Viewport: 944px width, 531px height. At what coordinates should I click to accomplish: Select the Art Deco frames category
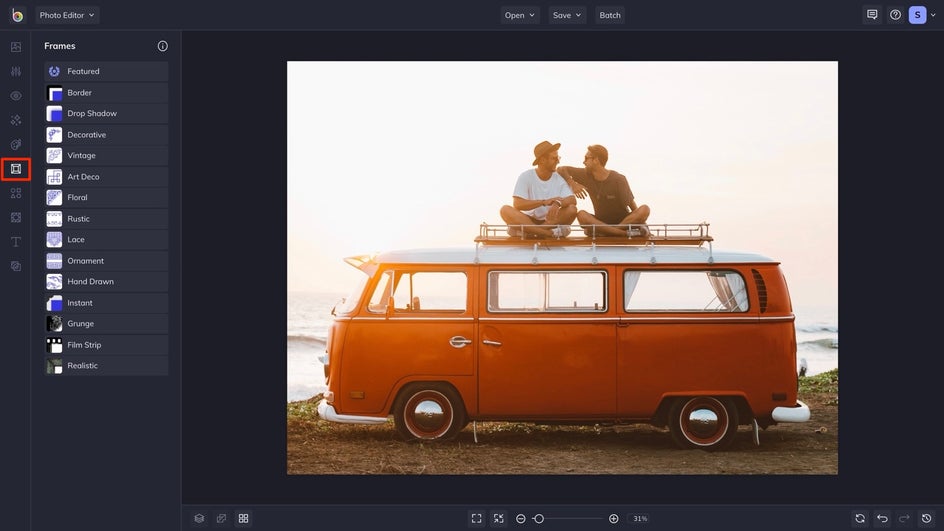point(106,176)
